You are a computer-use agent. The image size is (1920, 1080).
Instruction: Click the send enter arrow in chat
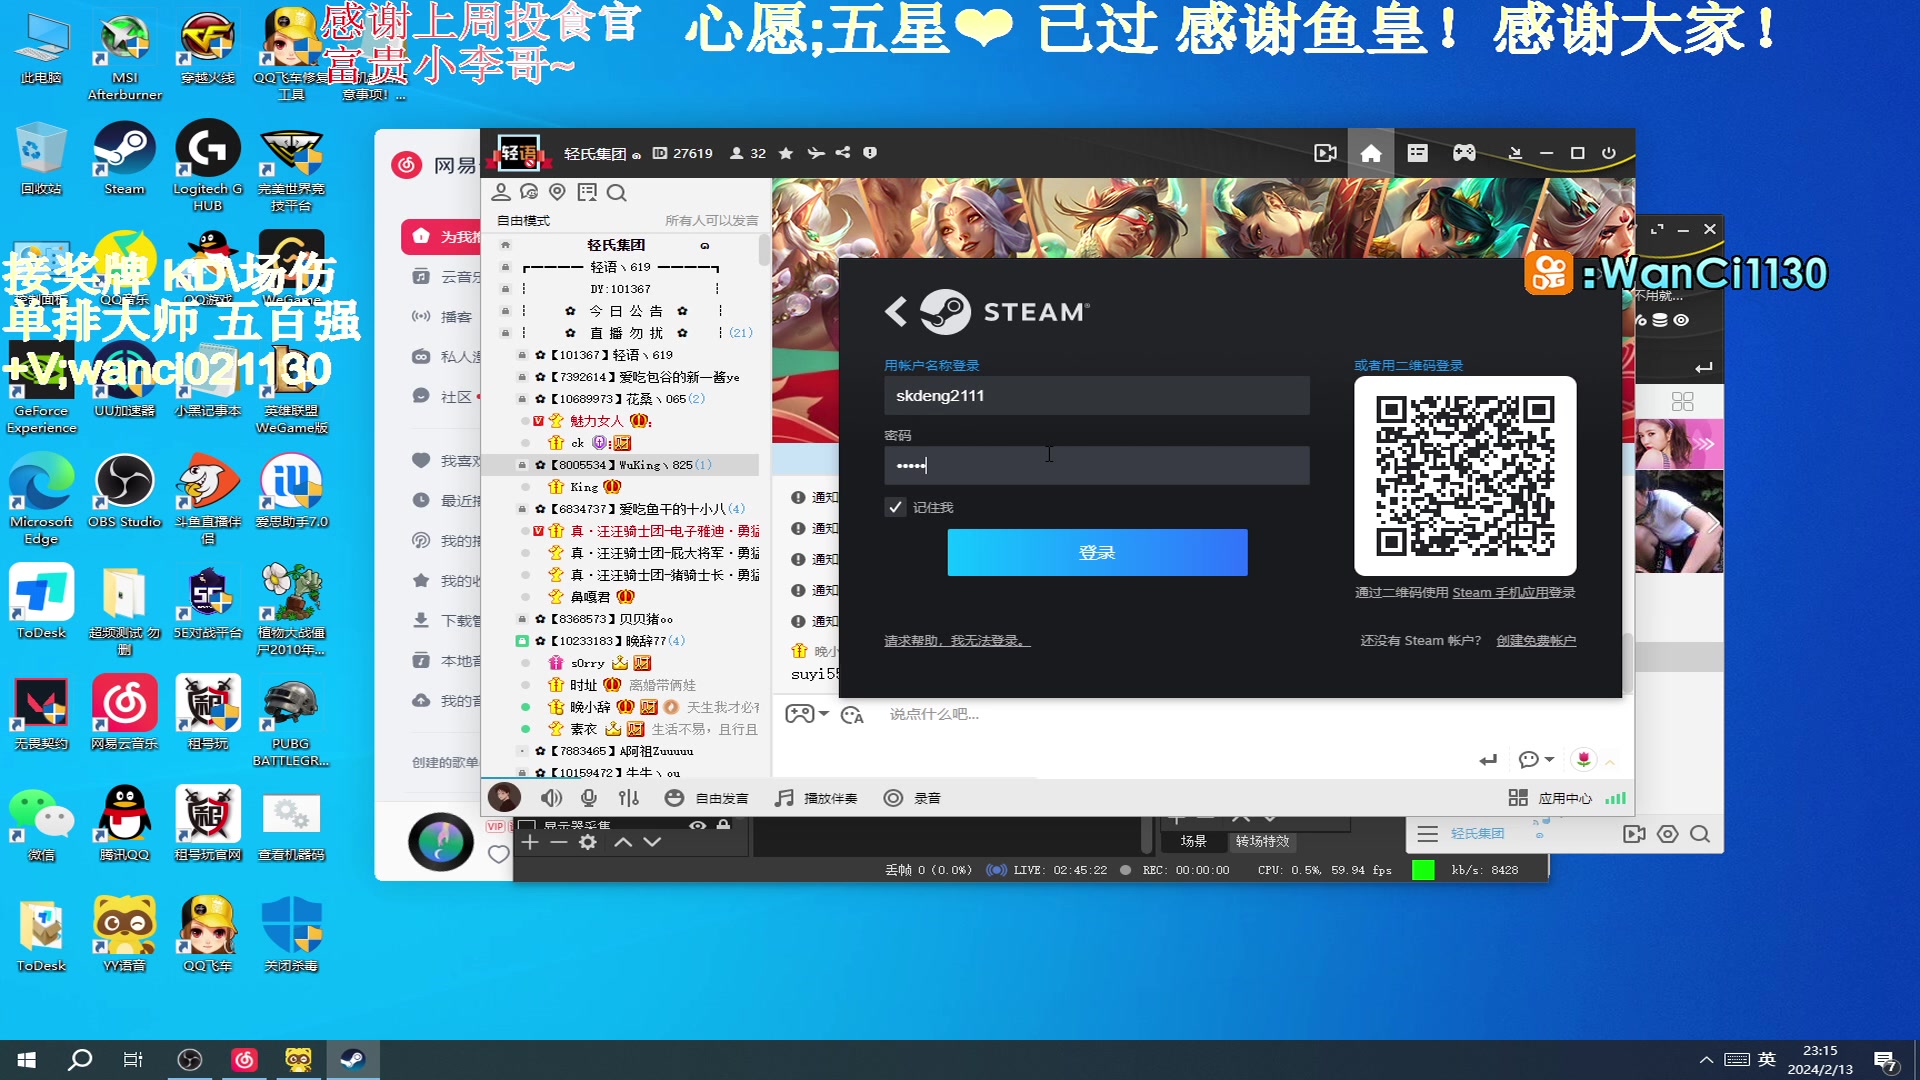[x=1488, y=760]
